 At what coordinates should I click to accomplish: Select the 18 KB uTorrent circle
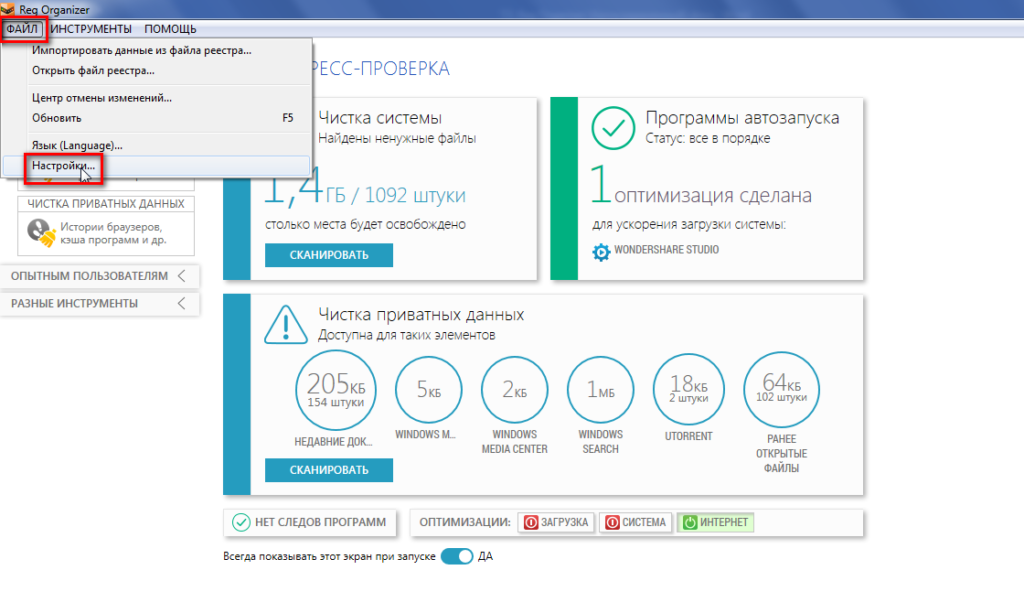(x=690, y=391)
